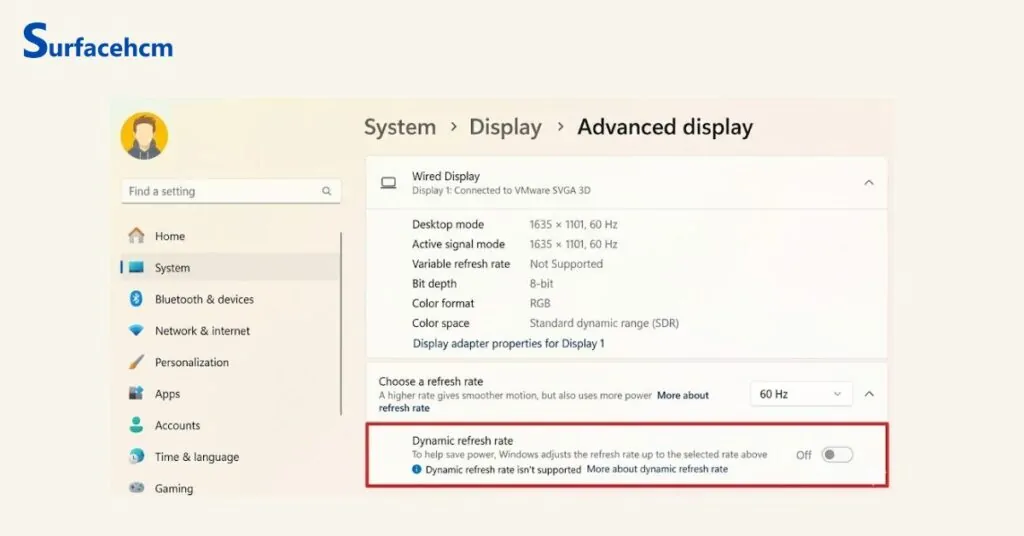Toggle the Dynamic refresh rate switch
The image size is (1024, 536).
pos(837,455)
